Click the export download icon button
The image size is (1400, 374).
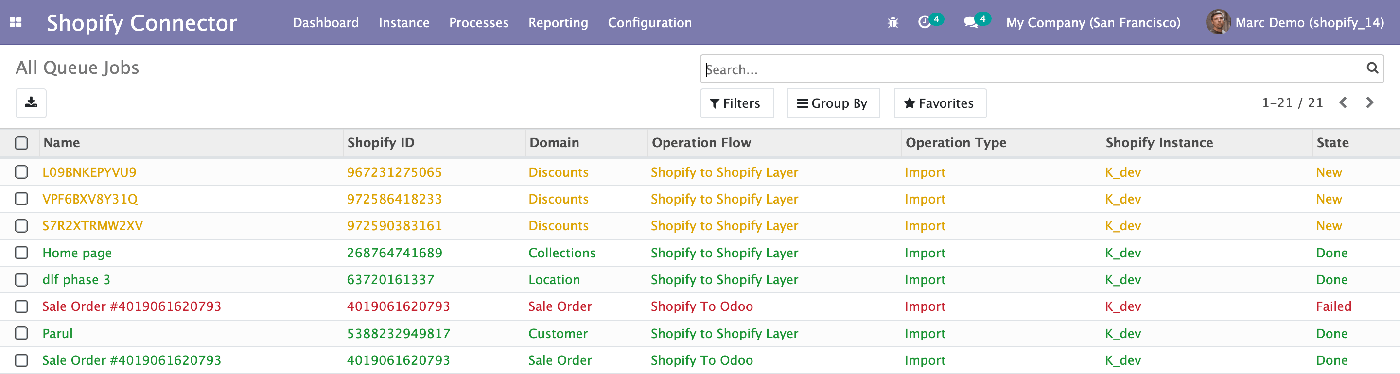tap(31, 102)
